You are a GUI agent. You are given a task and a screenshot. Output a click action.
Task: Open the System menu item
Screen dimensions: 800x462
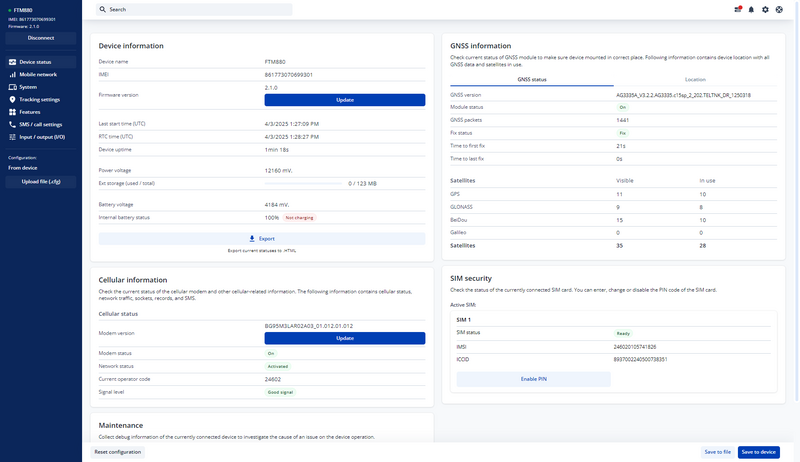point(28,87)
